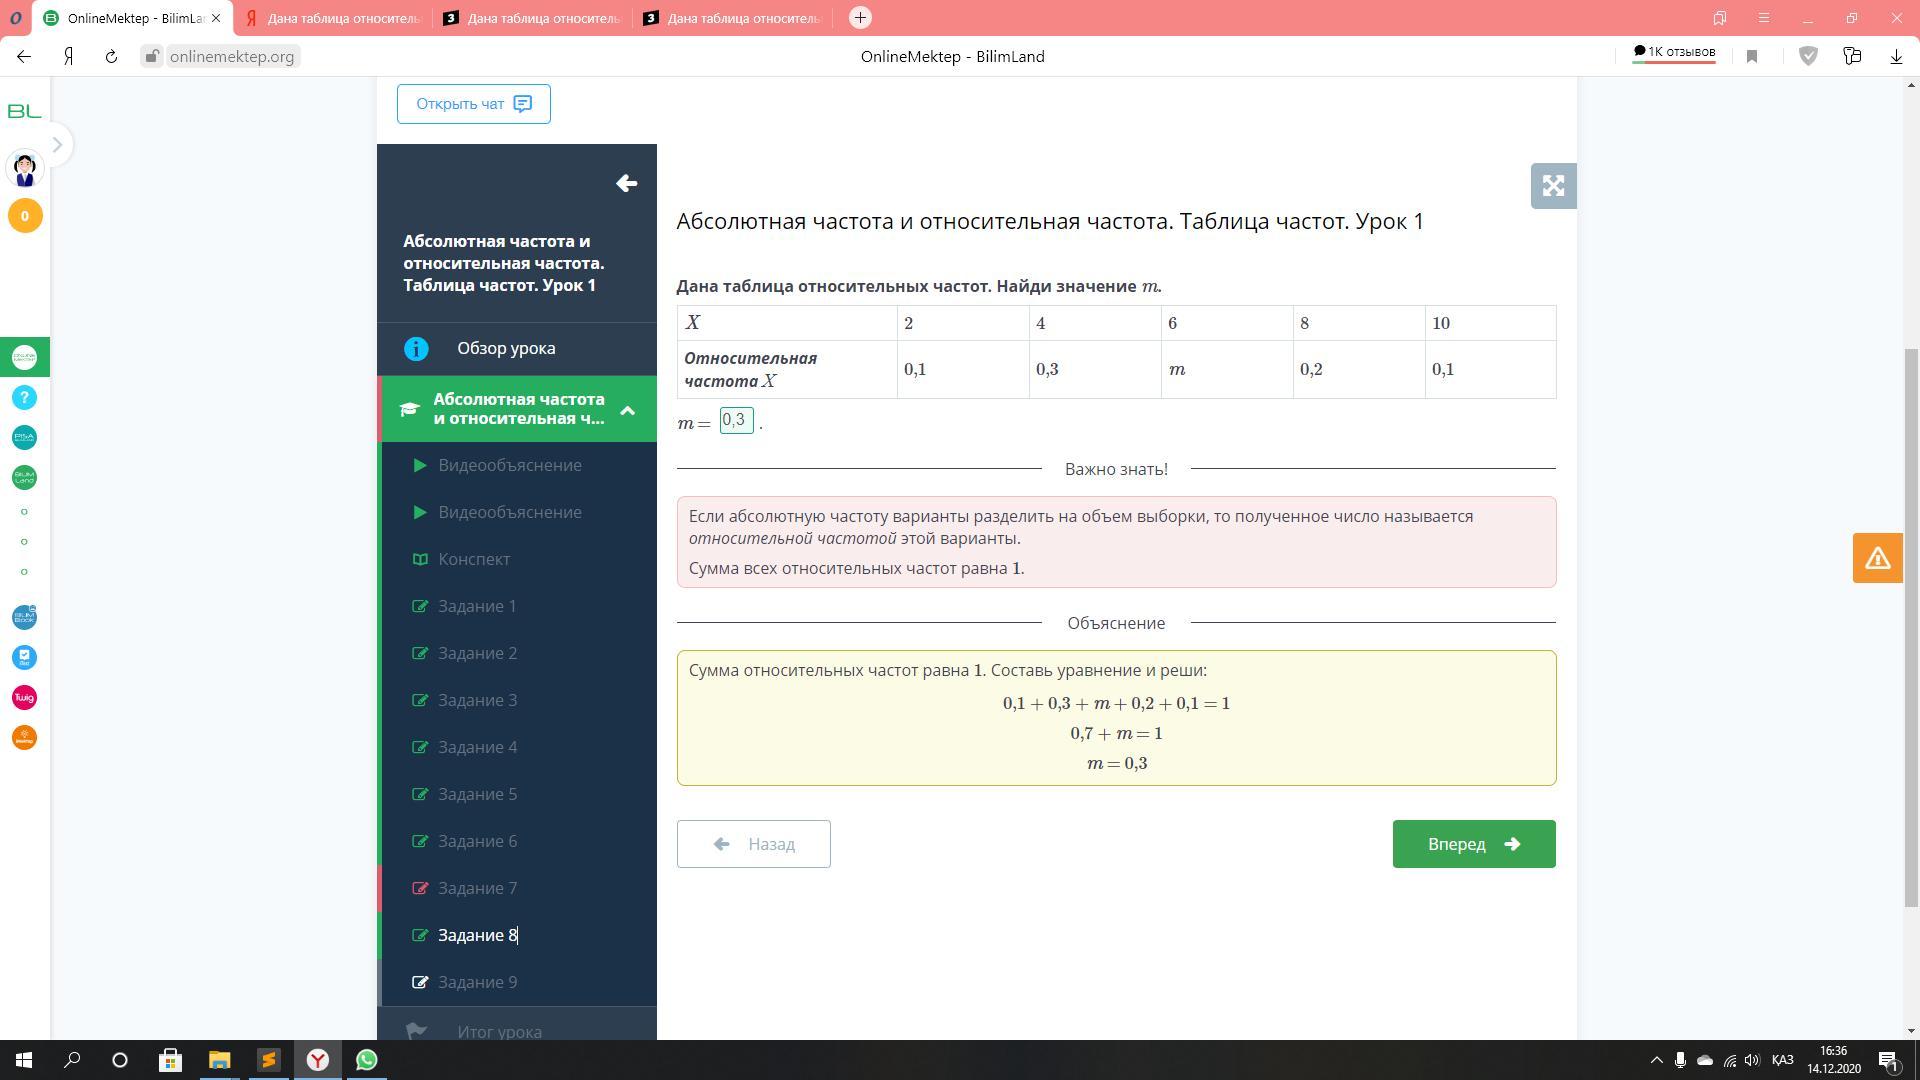Open the Online Mektep green icon
The image size is (1920, 1080).
25,357
